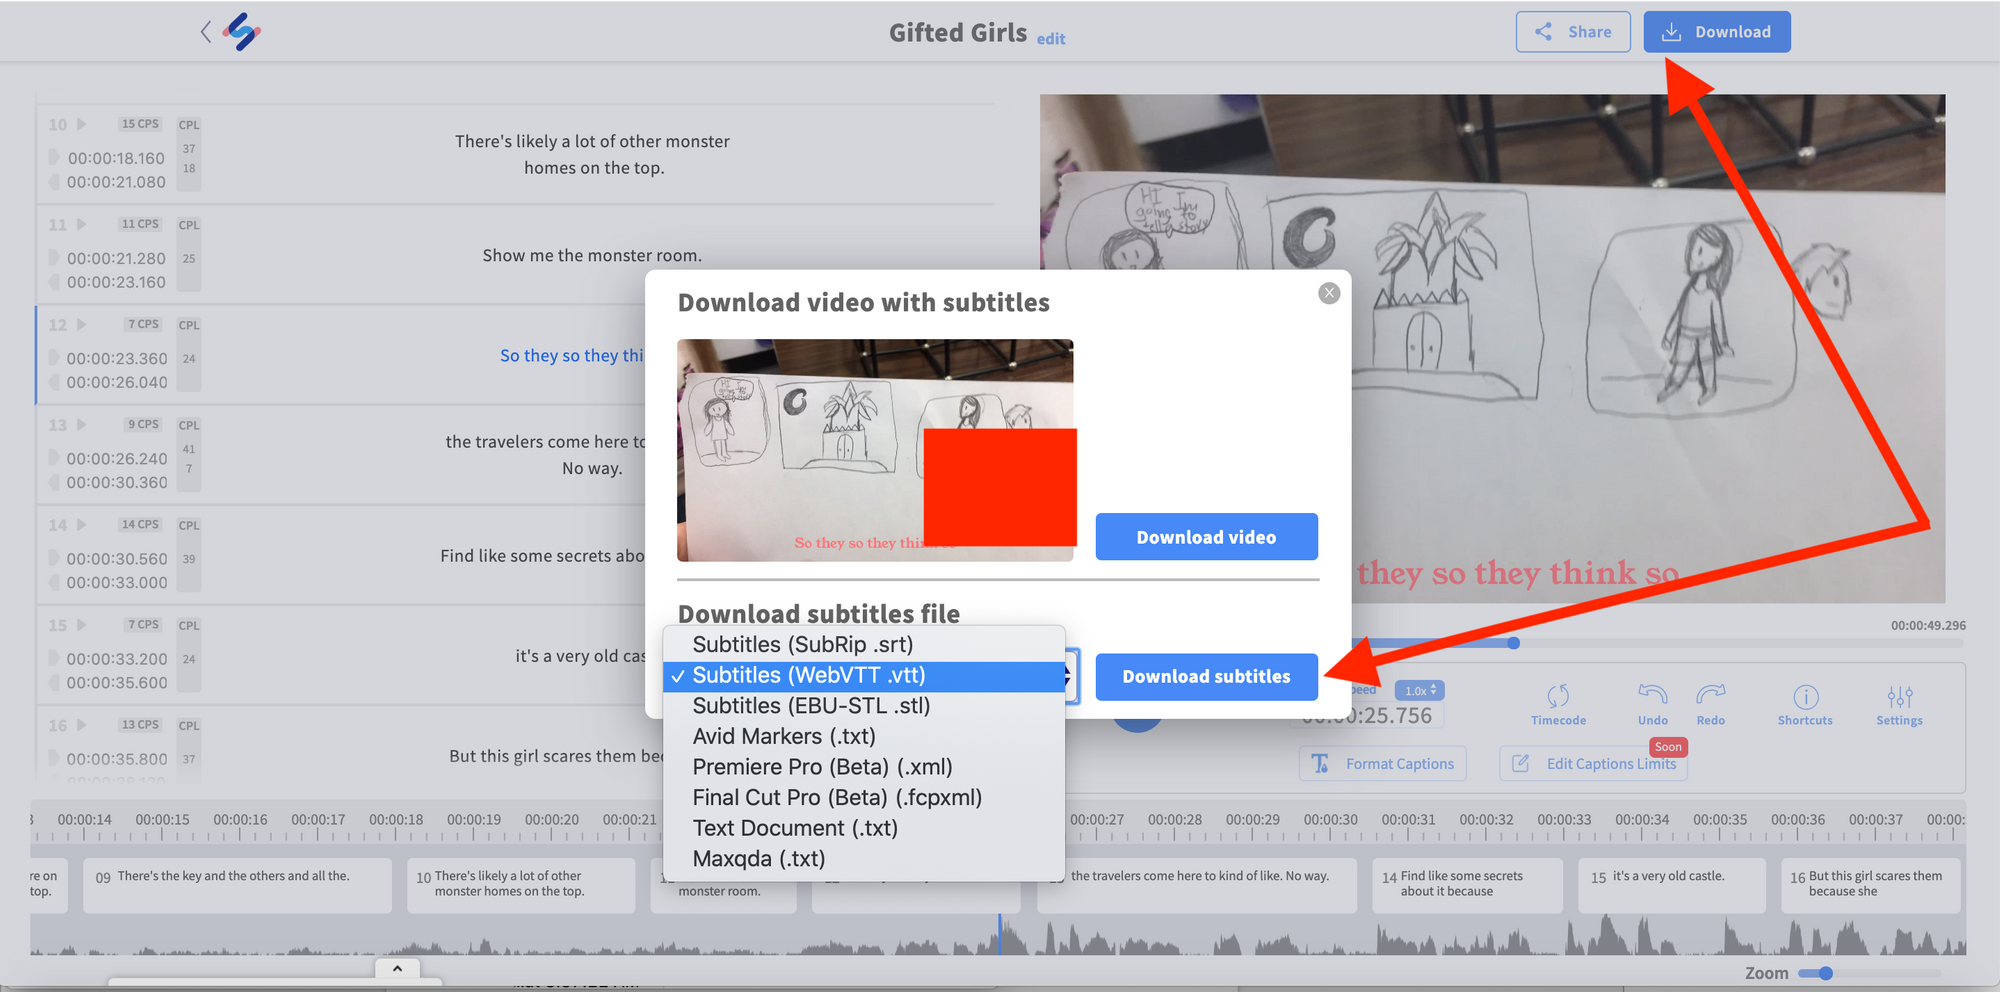Click the Undo arrow icon

(1652, 694)
